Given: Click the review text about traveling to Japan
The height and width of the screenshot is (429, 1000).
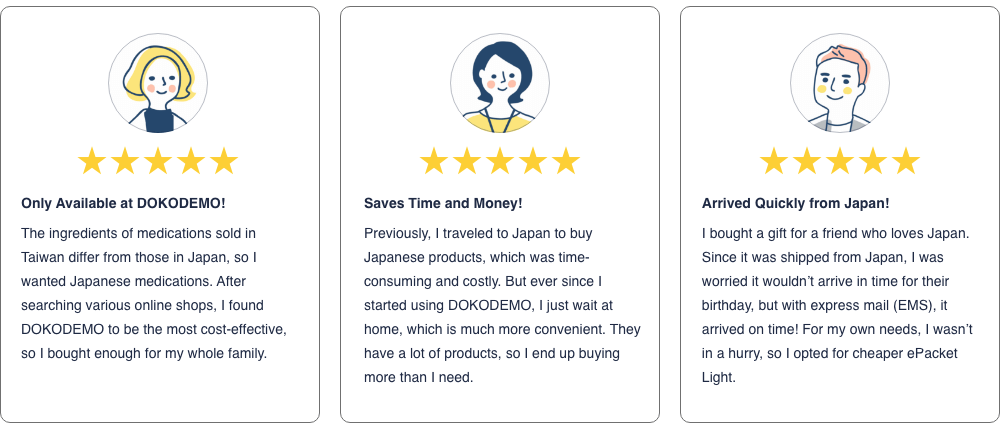Looking at the screenshot, I should click(500, 305).
